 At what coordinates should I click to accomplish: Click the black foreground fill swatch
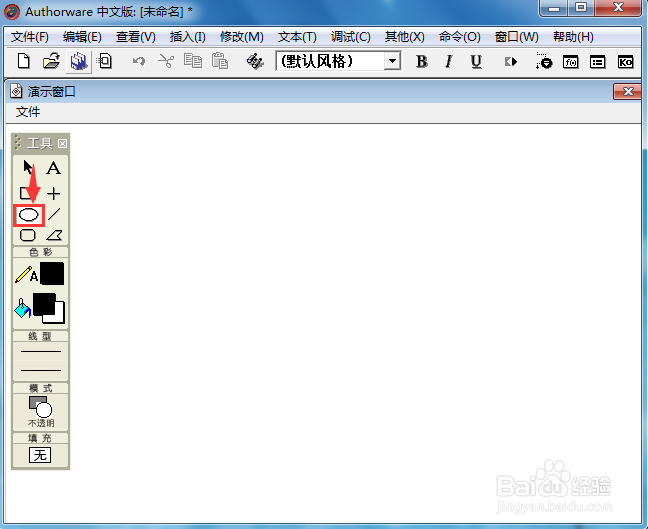43,304
